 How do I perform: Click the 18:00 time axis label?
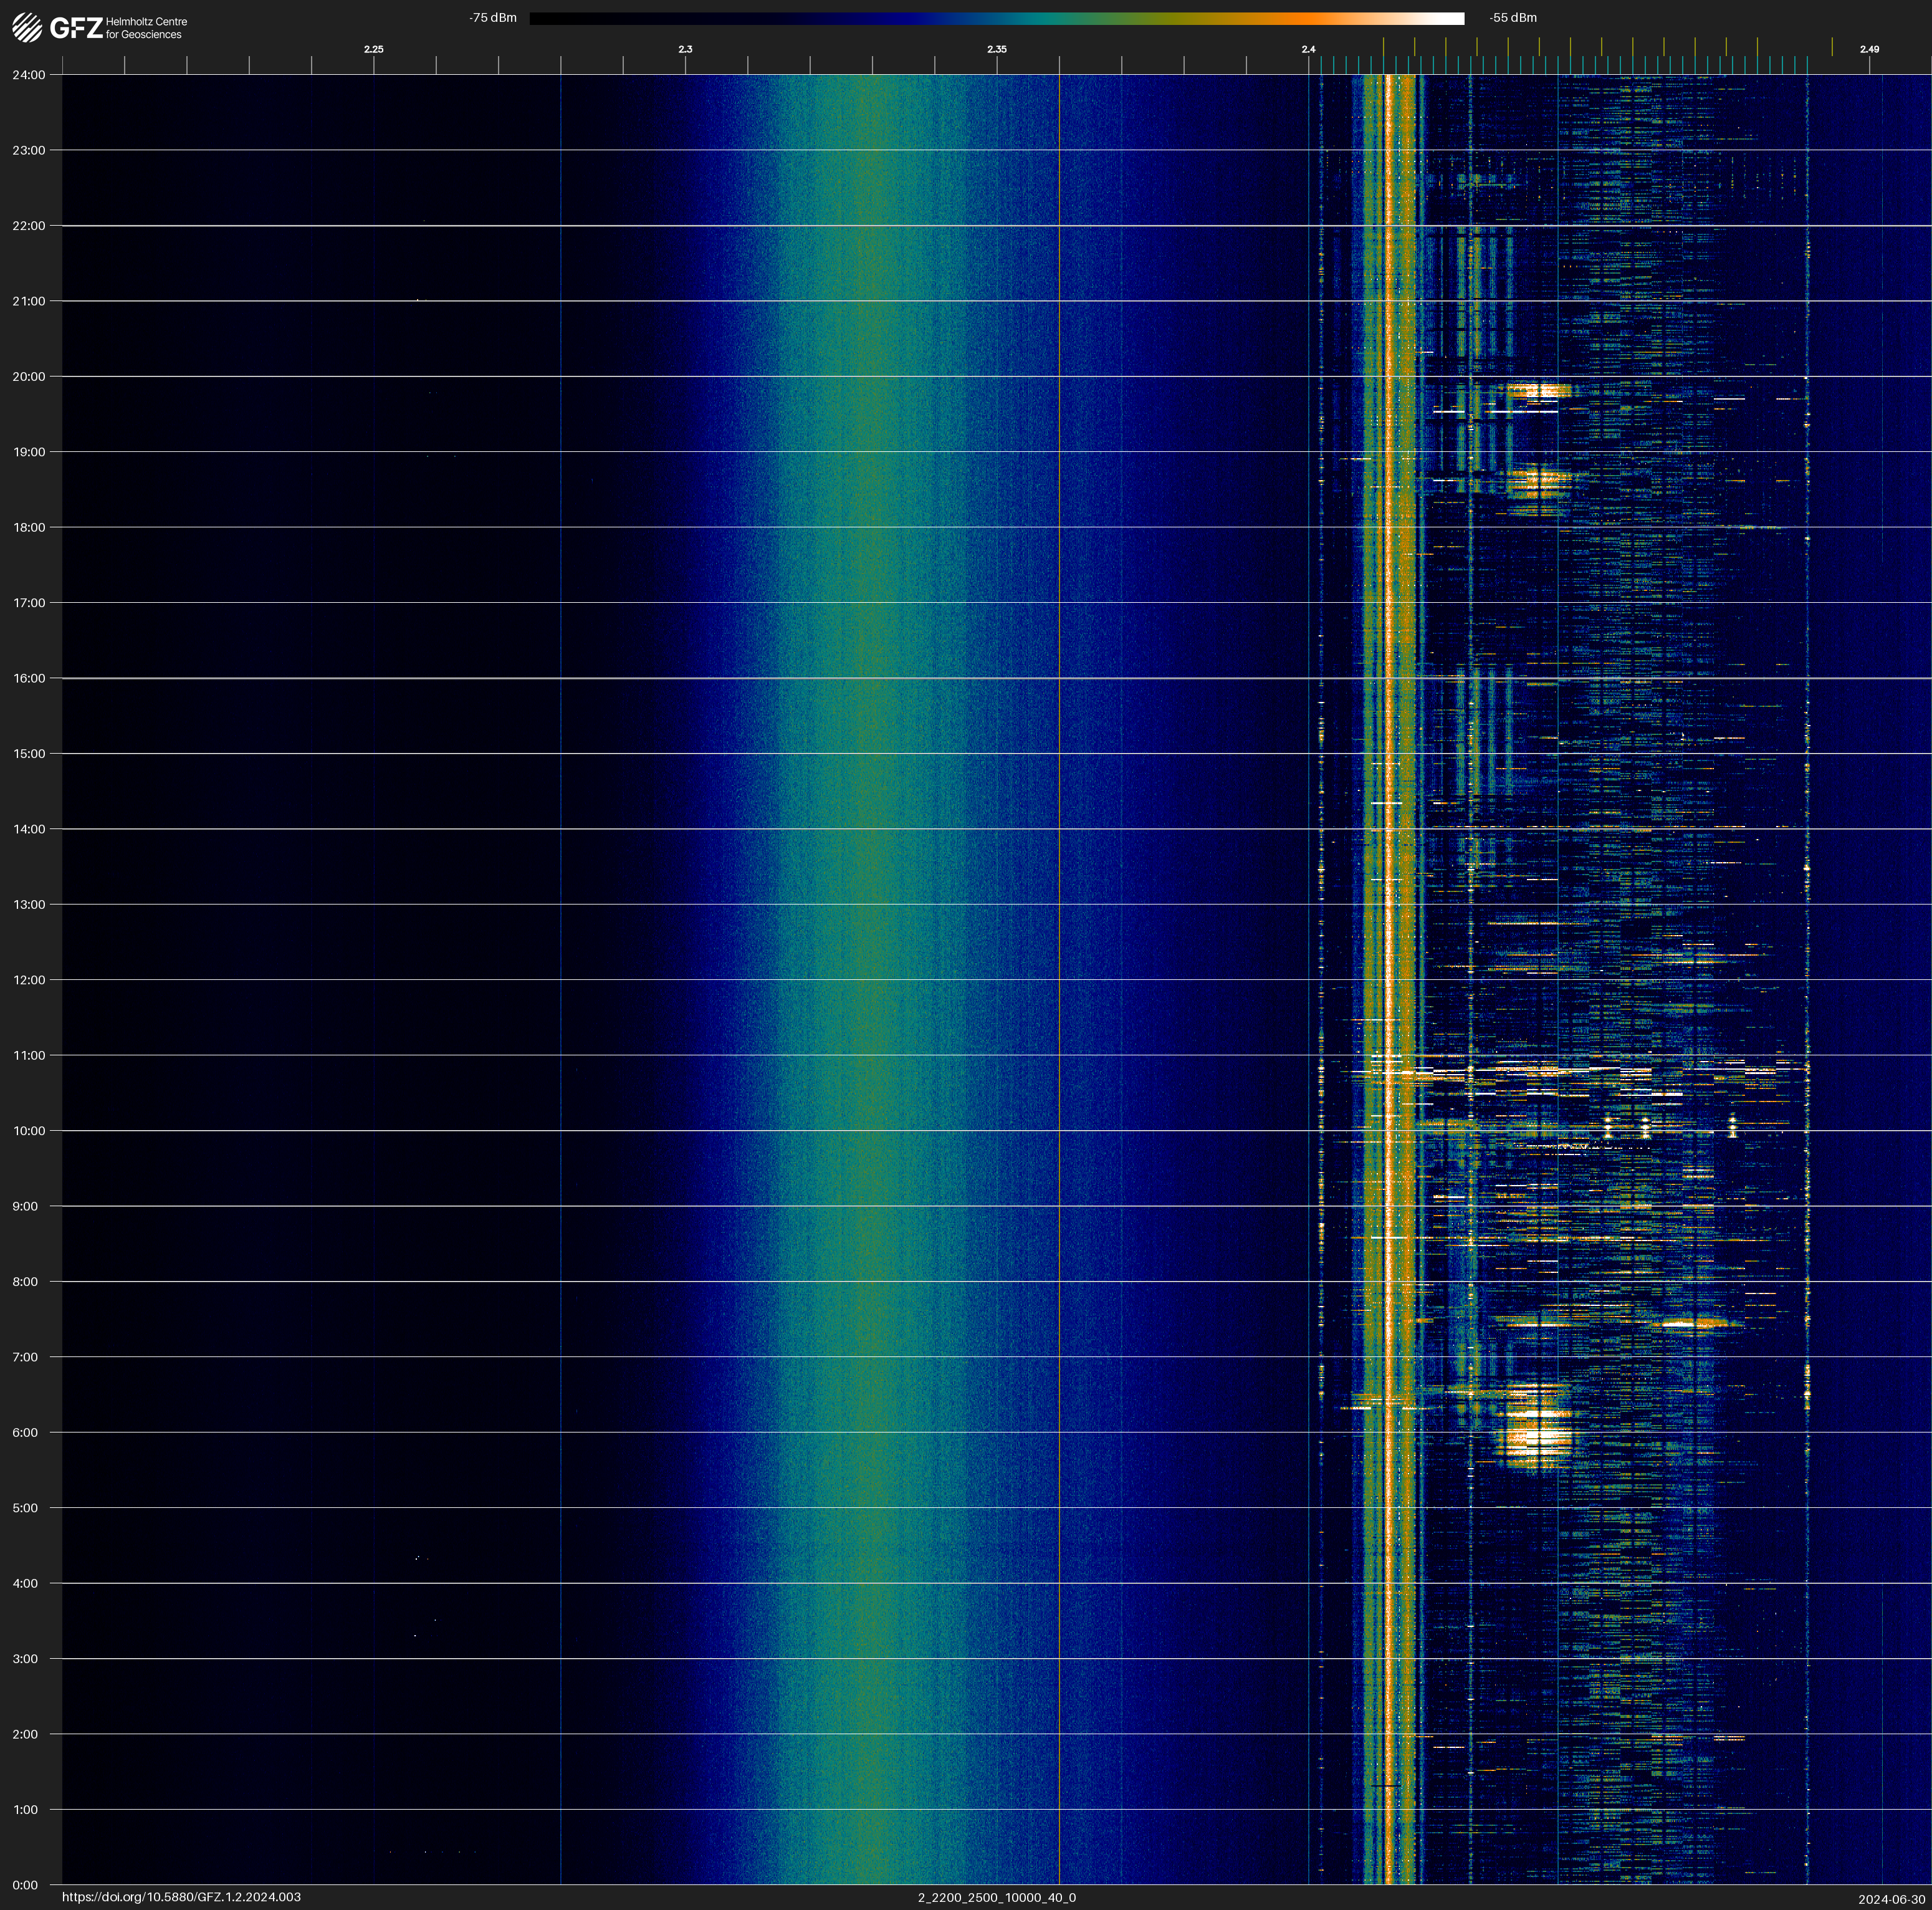29,527
